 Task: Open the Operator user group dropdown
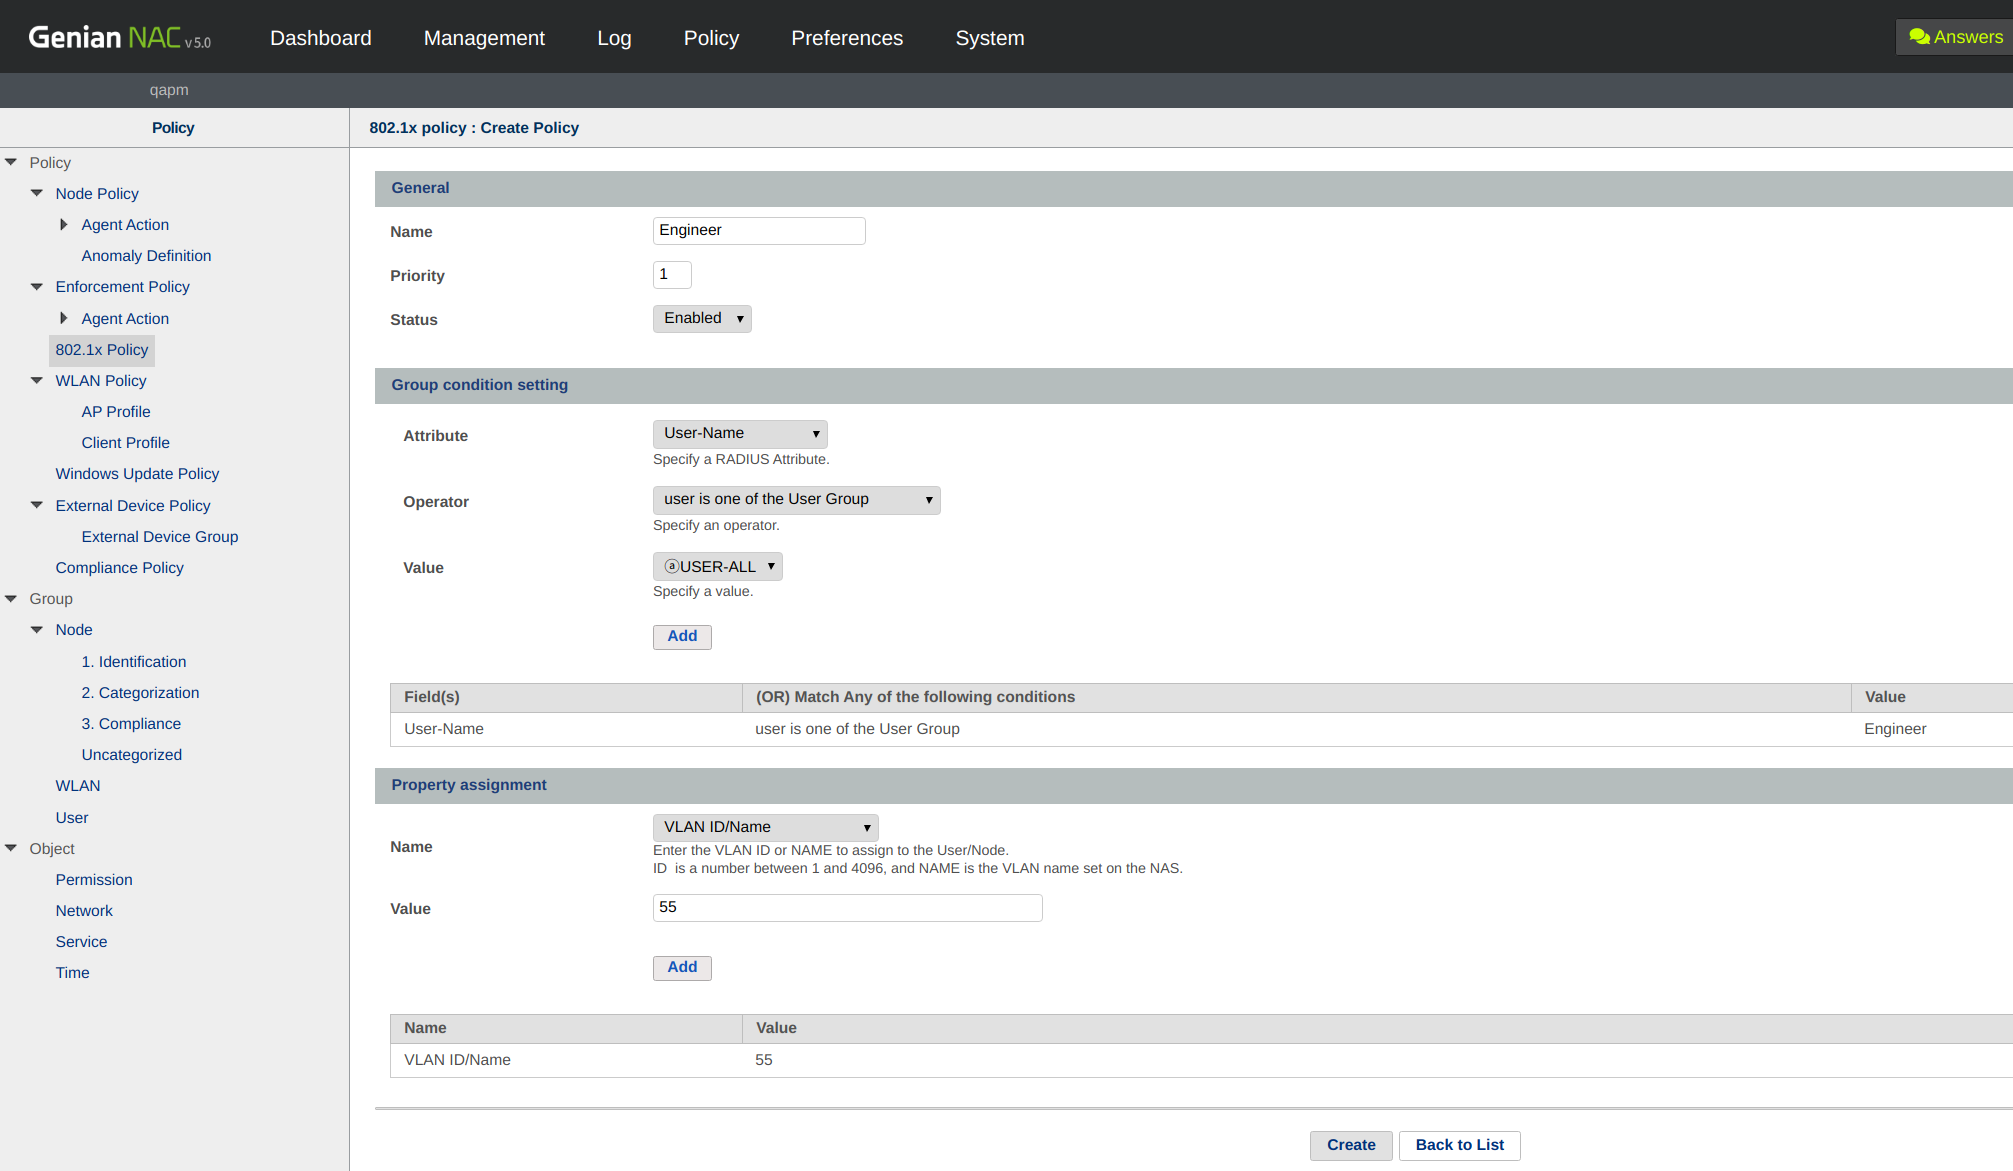tap(796, 499)
